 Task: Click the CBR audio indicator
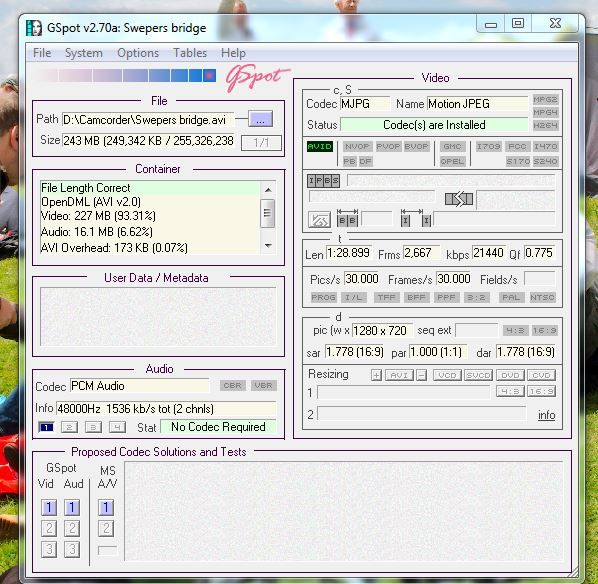coord(232,386)
